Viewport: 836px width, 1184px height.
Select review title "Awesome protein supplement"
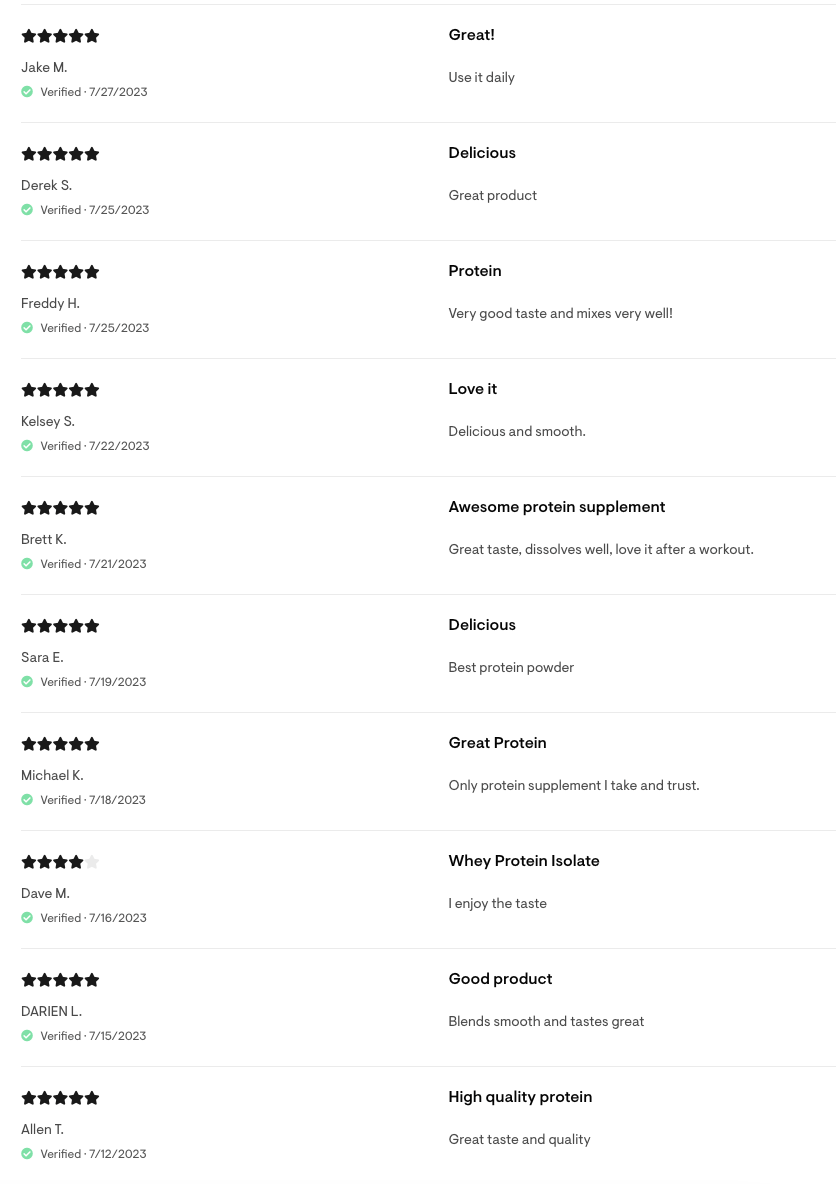pos(556,507)
